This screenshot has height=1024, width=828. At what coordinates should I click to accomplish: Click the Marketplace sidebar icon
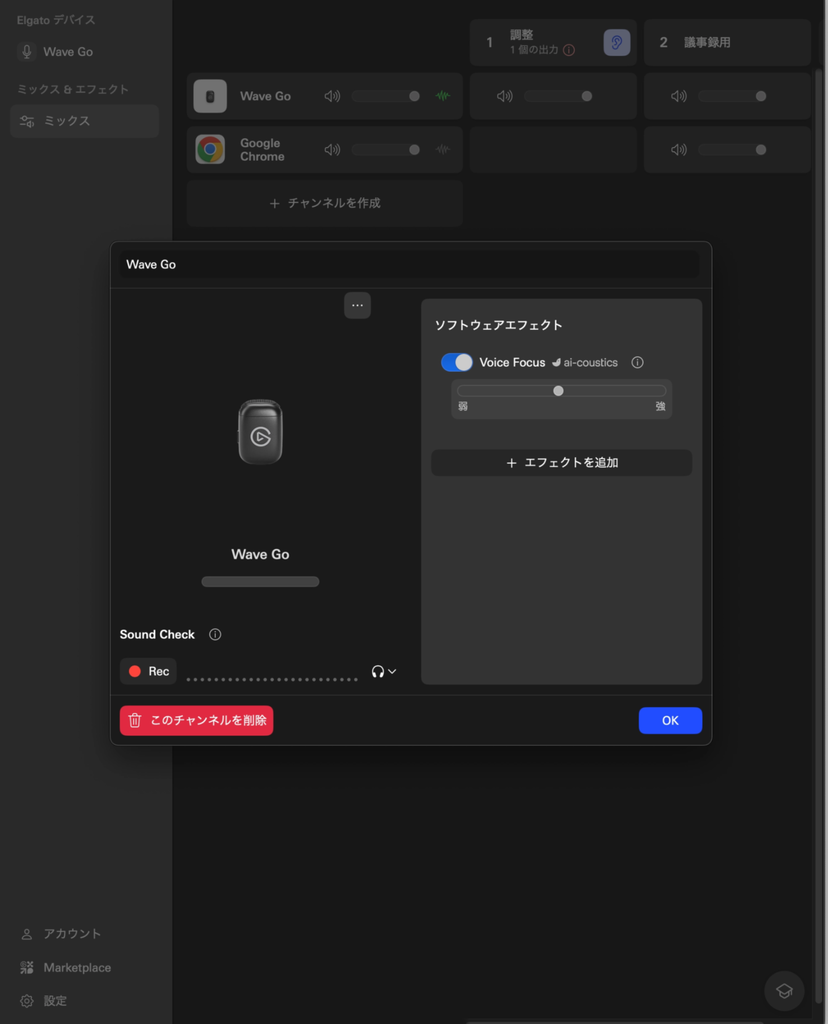[27, 968]
